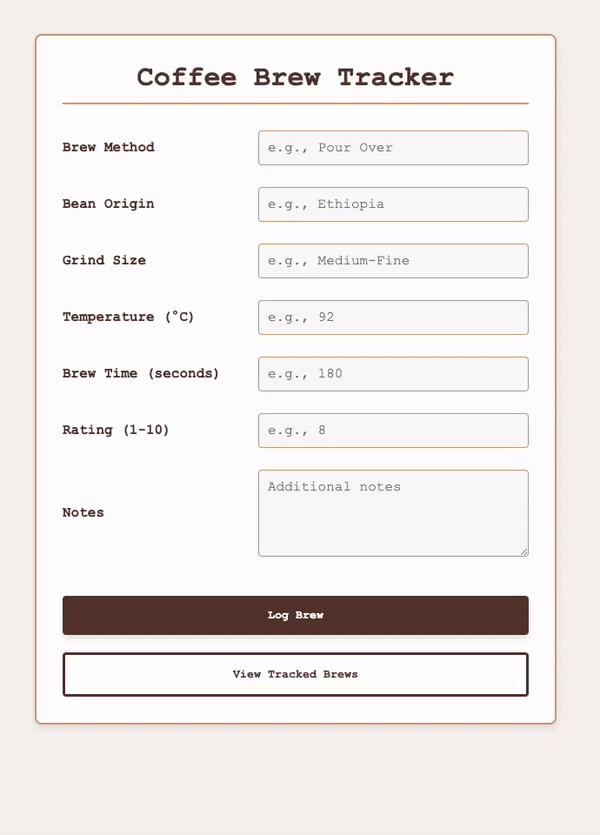Select the Grind Size input field

coord(393,260)
